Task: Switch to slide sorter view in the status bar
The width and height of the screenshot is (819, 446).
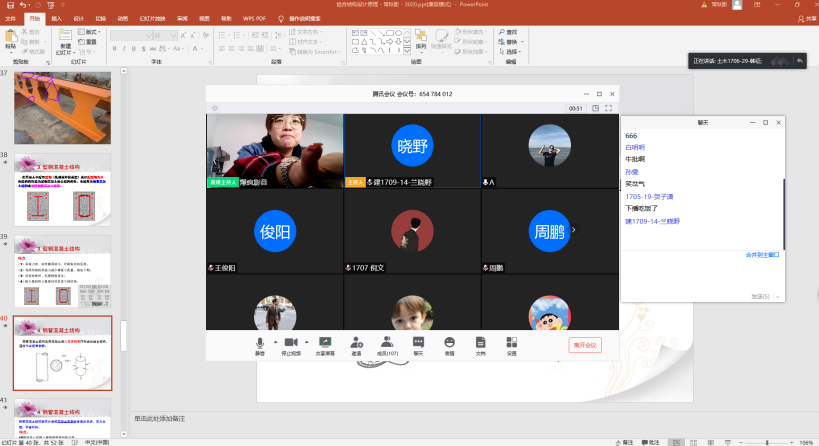Action: (x=694, y=442)
